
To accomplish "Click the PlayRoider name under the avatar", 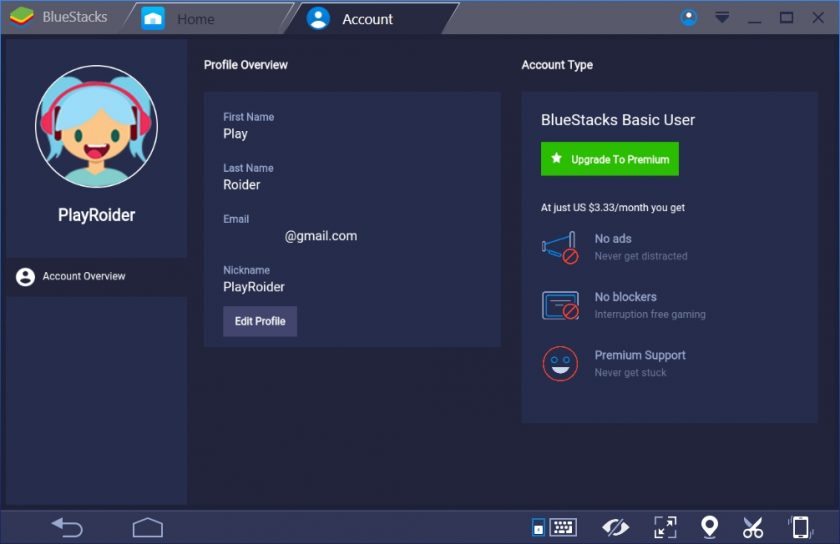I will [96, 215].
